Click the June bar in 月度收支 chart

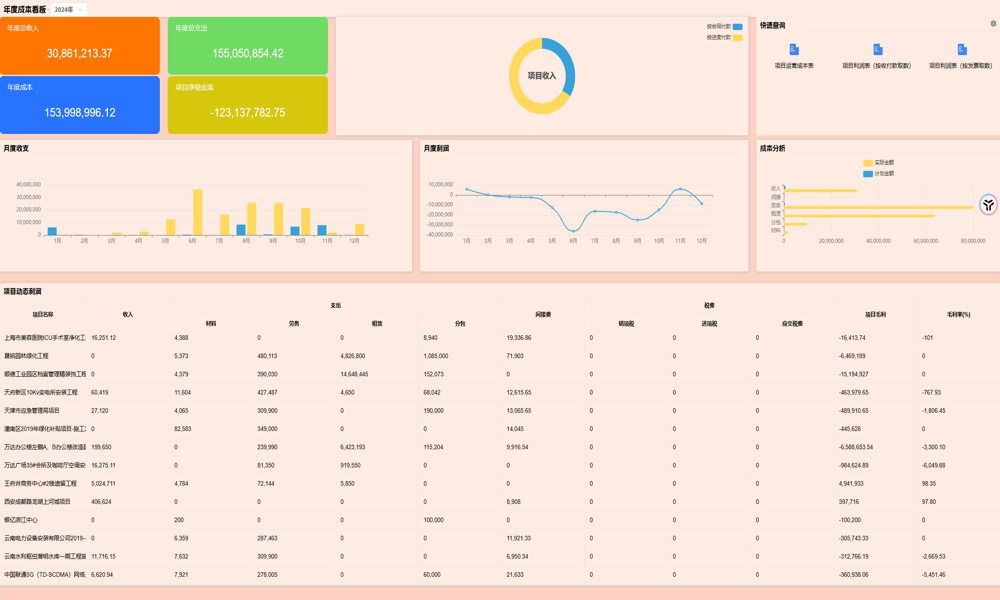pyautogui.click(x=198, y=212)
